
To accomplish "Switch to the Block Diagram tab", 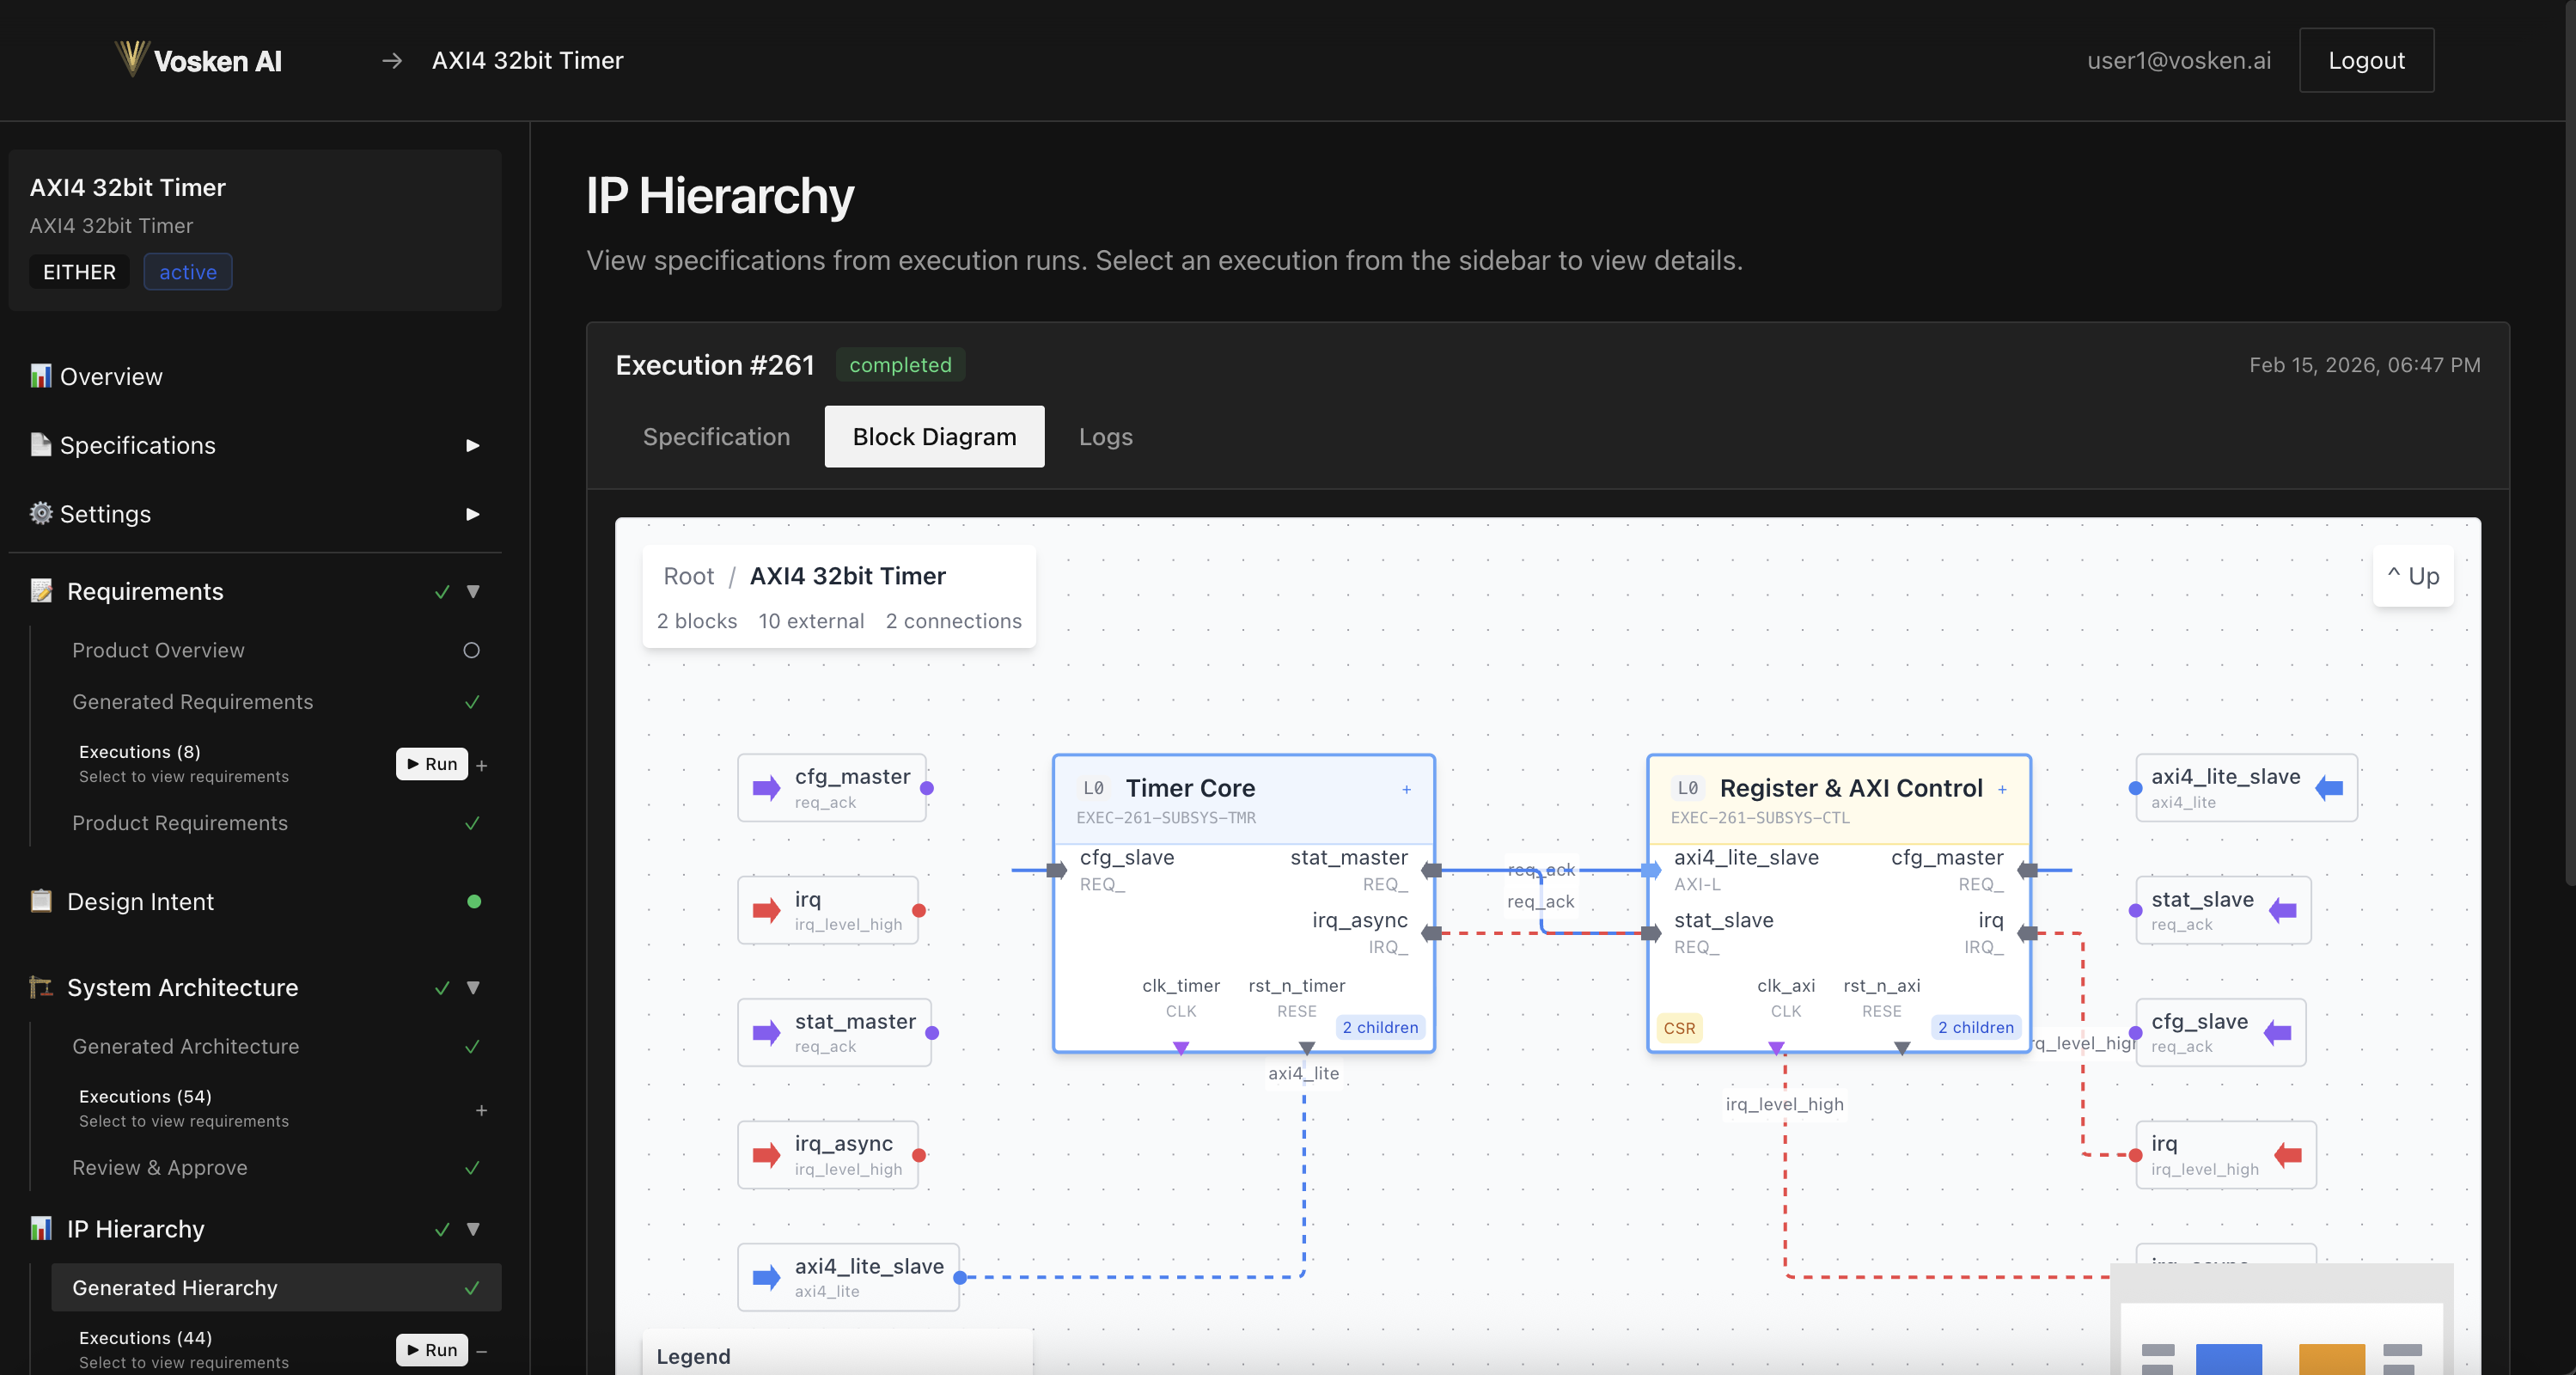I will pyautogui.click(x=934, y=436).
